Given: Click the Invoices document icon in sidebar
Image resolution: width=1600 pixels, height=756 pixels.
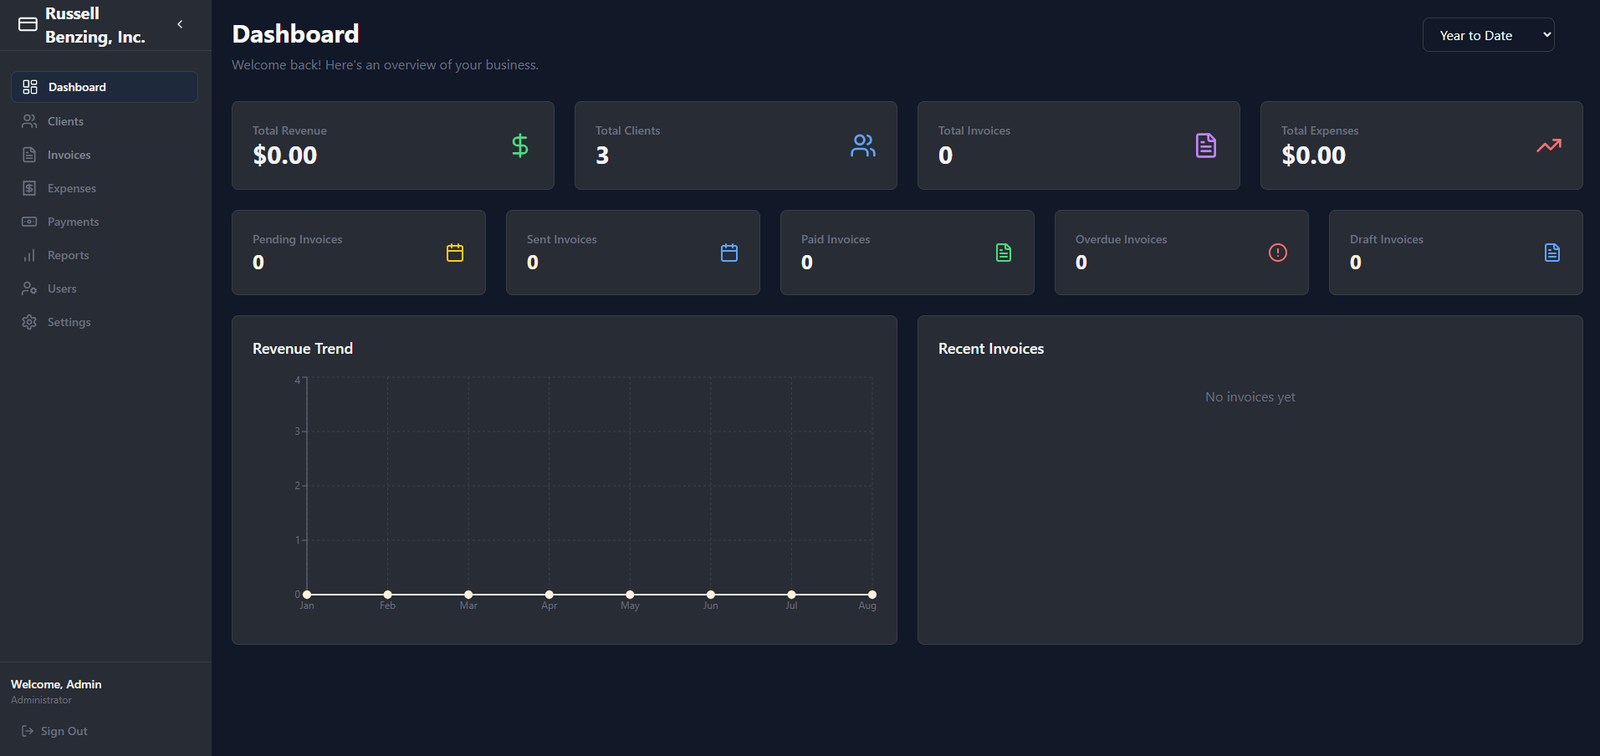Looking at the screenshot, I should [29, 155].
